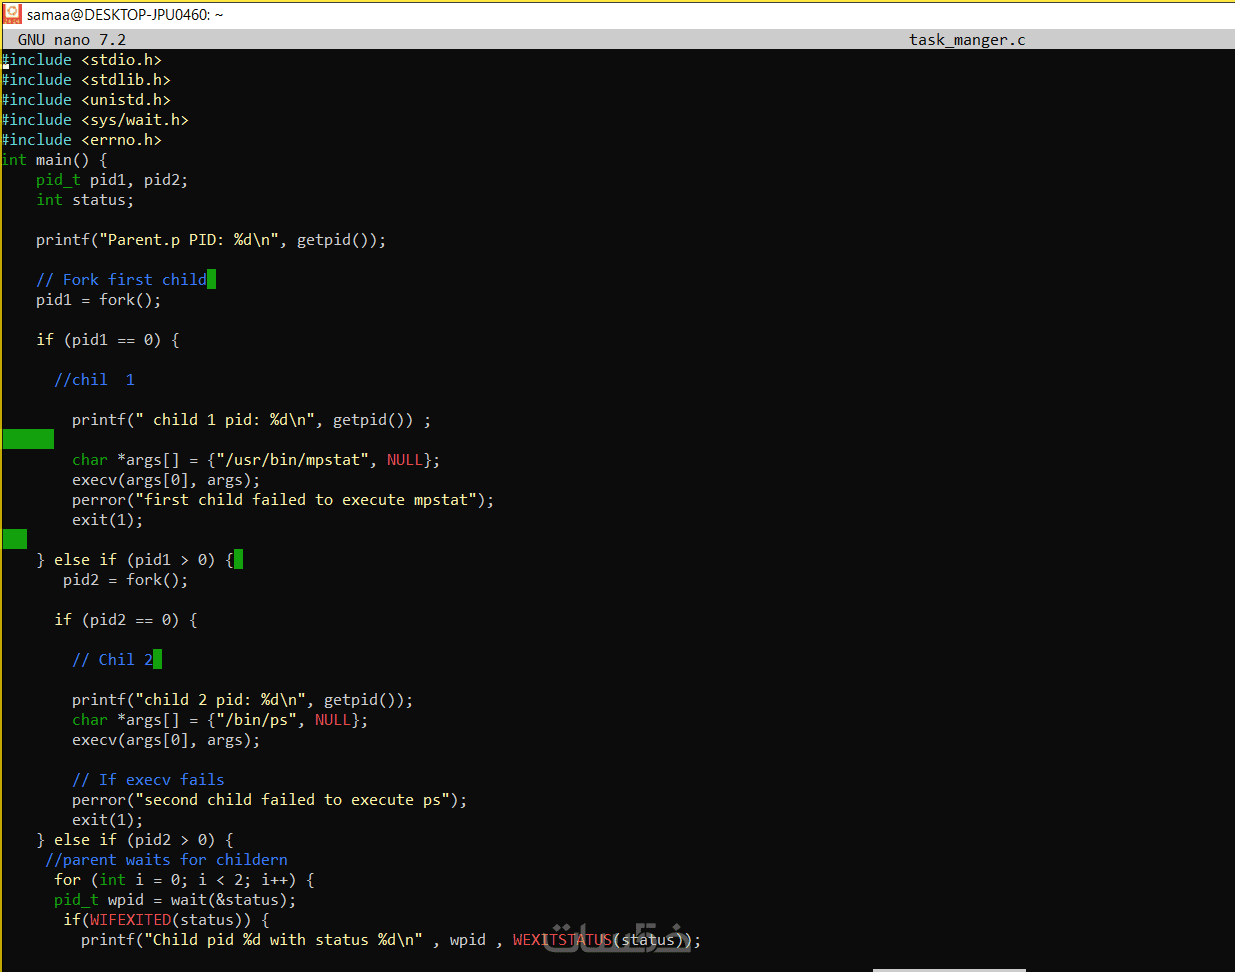Click the /usr/bin/mpstat args line
The width and height of the screenshot is (1235, 972).
point(256,460)
